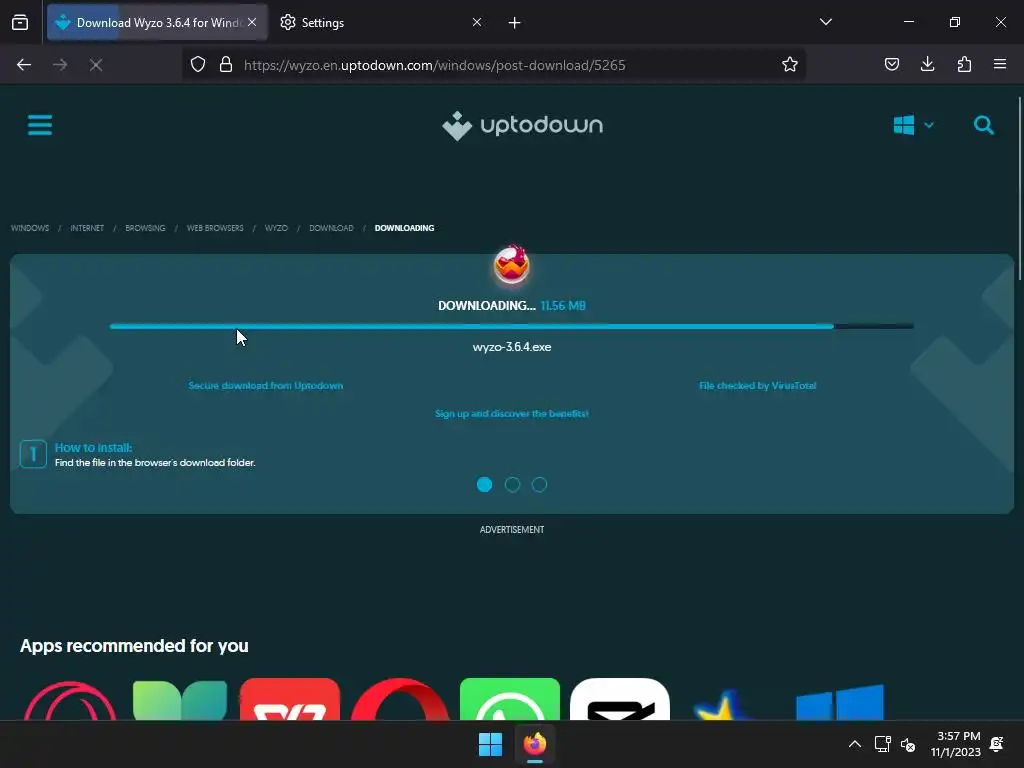Open the Windows platform selector
This screenshot has width=1024, height=768.
point(913,125)
